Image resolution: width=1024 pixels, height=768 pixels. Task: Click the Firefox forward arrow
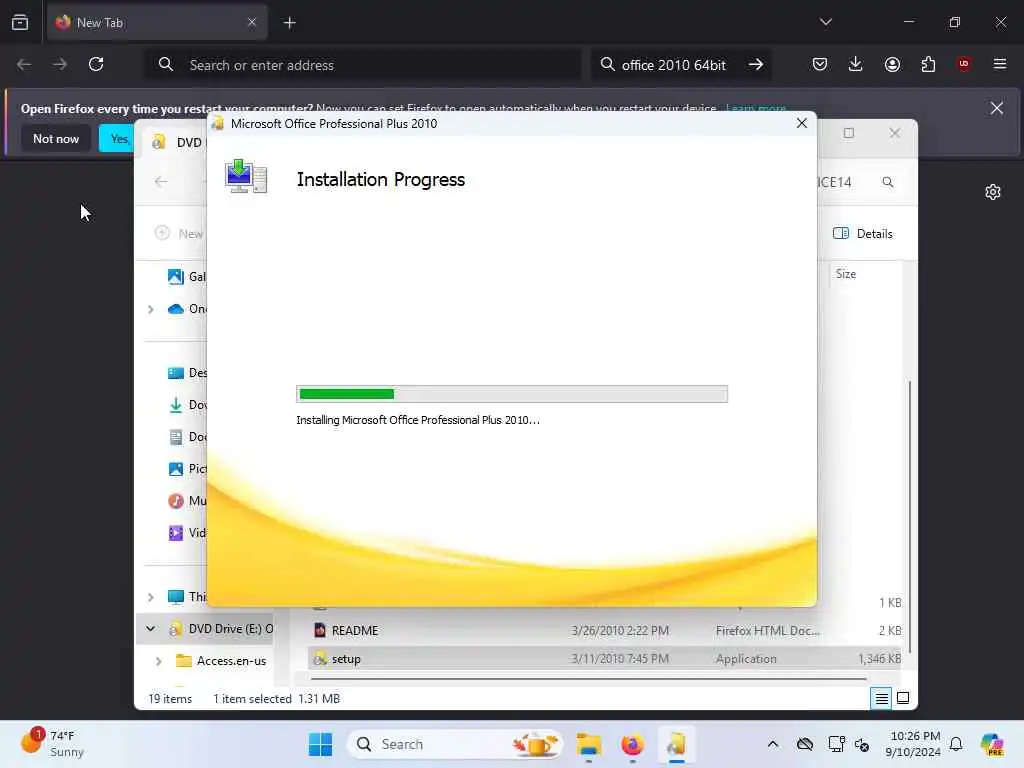point(59,64)
